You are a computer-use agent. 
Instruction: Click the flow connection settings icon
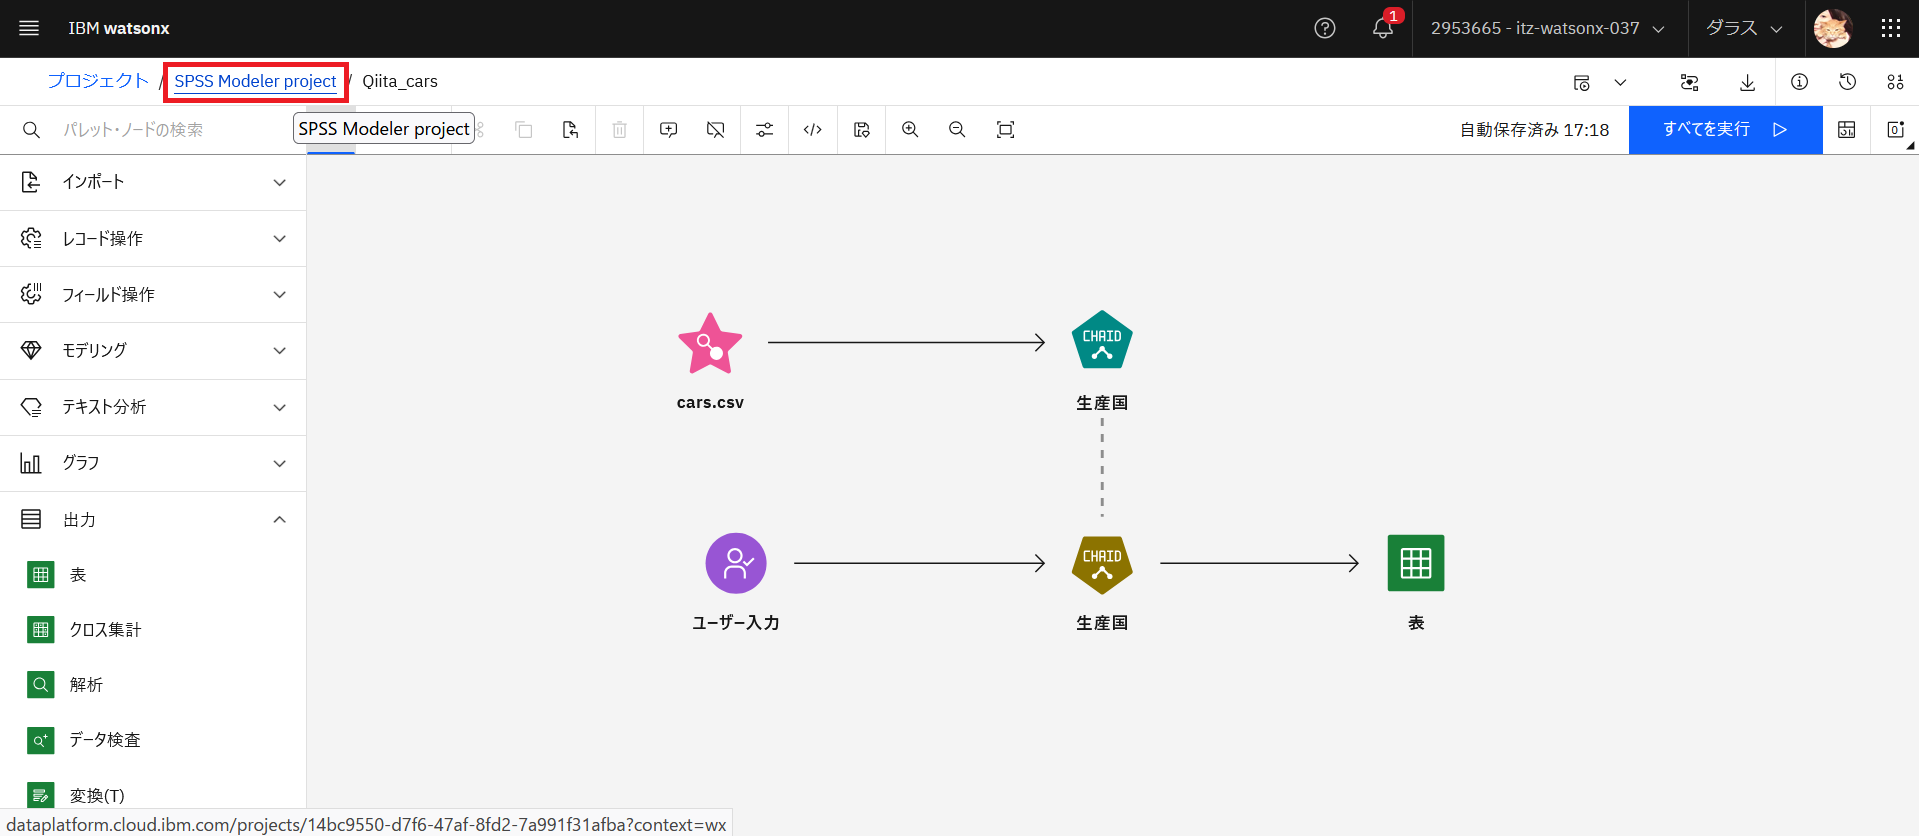coord(1690,82)
